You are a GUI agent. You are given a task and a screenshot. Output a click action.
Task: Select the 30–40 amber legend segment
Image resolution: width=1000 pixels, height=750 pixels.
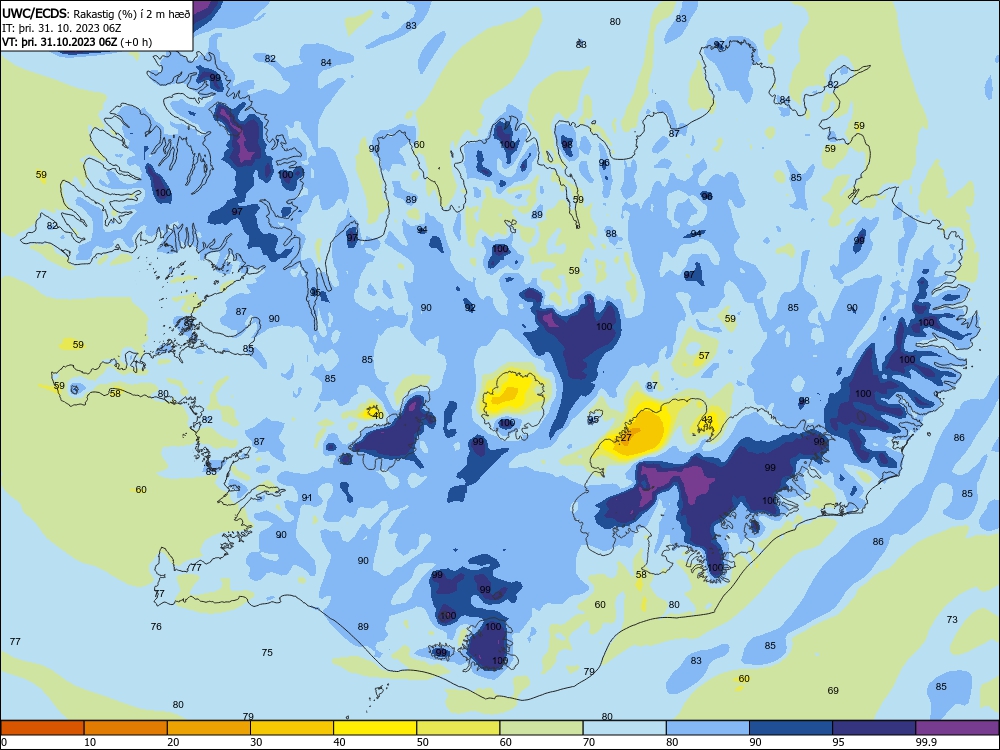click(x=292, y=728)
